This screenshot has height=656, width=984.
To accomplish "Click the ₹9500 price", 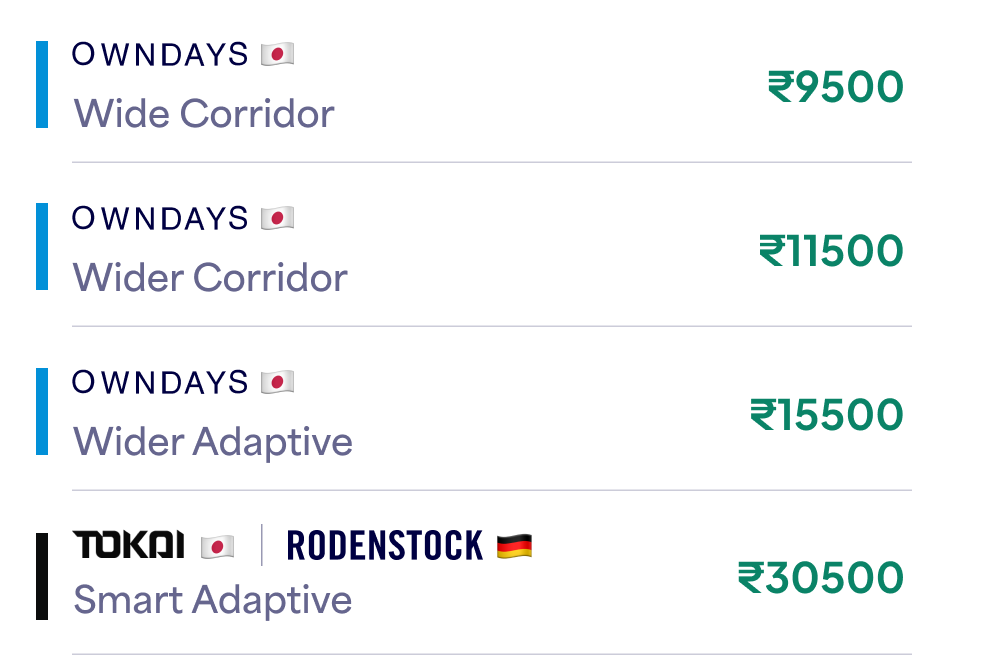I will (x=835, y=87).
